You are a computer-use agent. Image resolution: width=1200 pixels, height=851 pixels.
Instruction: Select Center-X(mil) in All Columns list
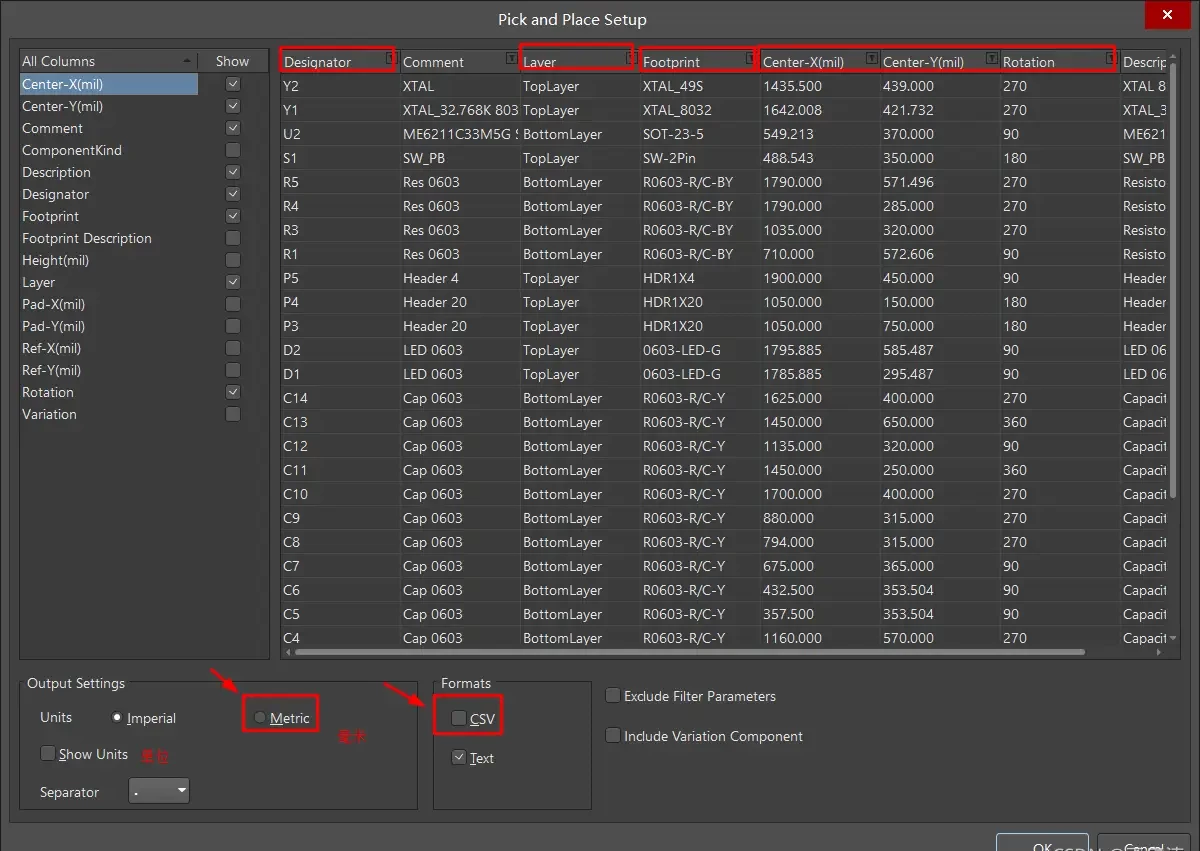109,84
